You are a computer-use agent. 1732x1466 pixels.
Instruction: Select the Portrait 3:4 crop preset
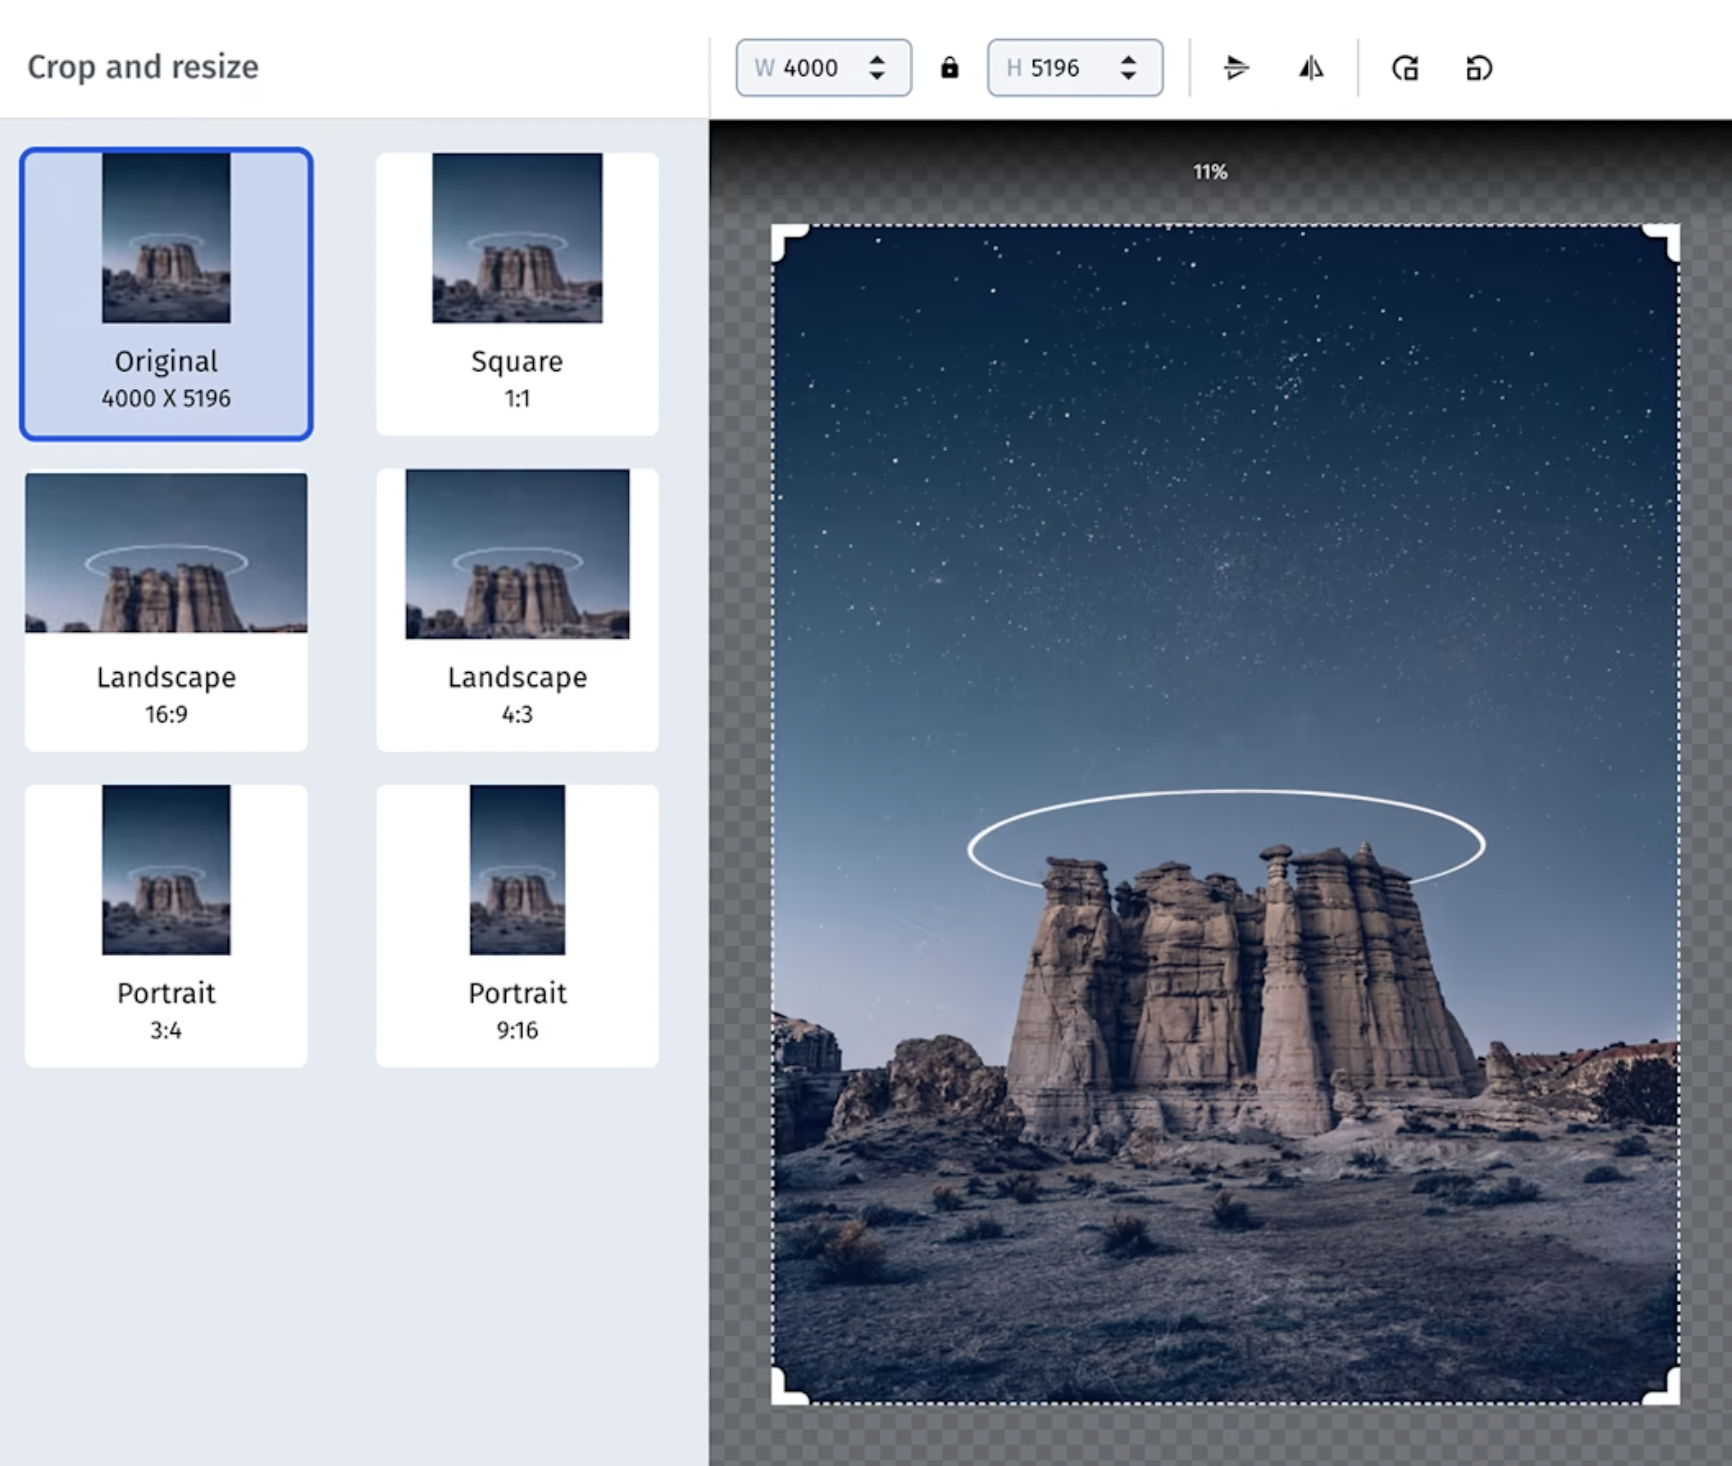[166, 926]
